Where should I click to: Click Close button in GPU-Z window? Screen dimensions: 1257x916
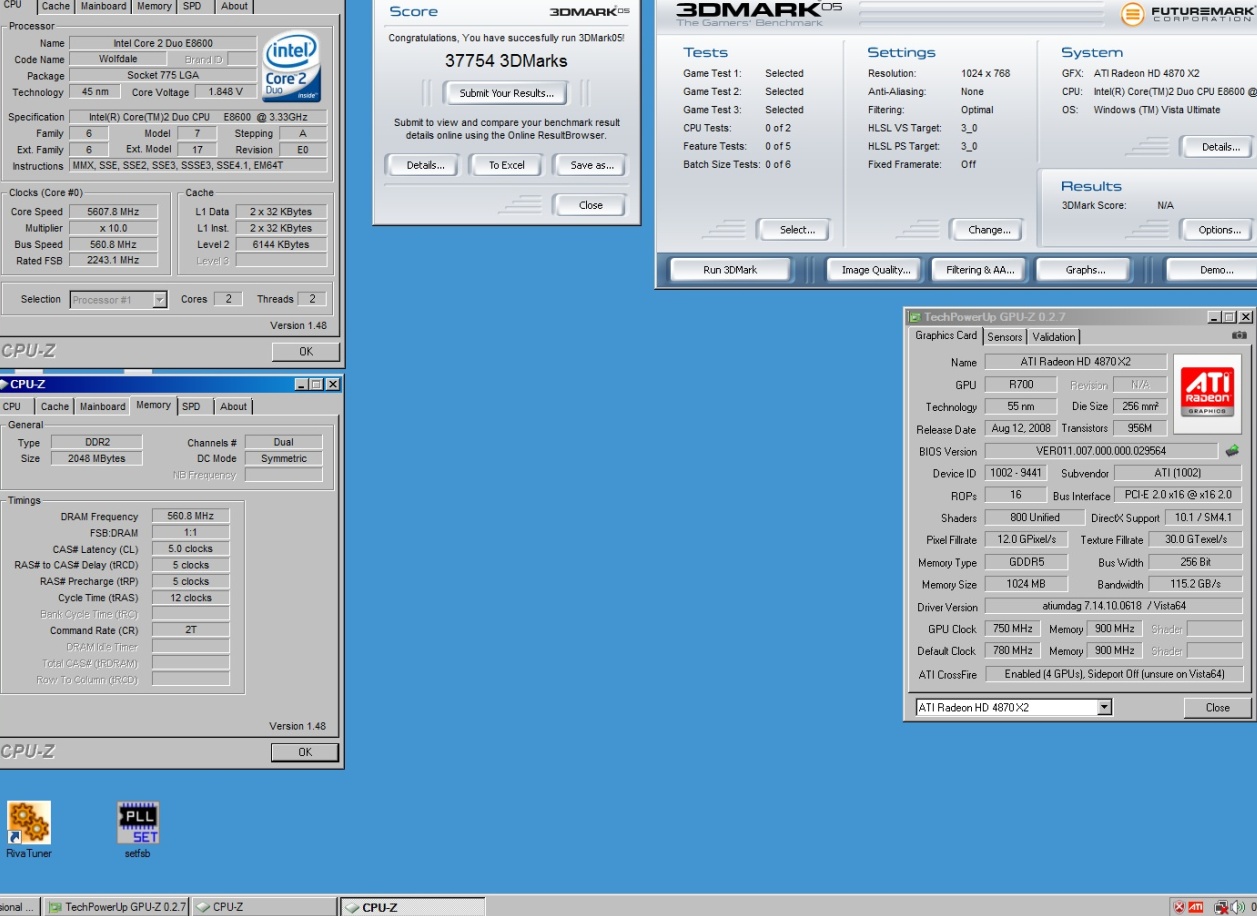[1217, 707]
